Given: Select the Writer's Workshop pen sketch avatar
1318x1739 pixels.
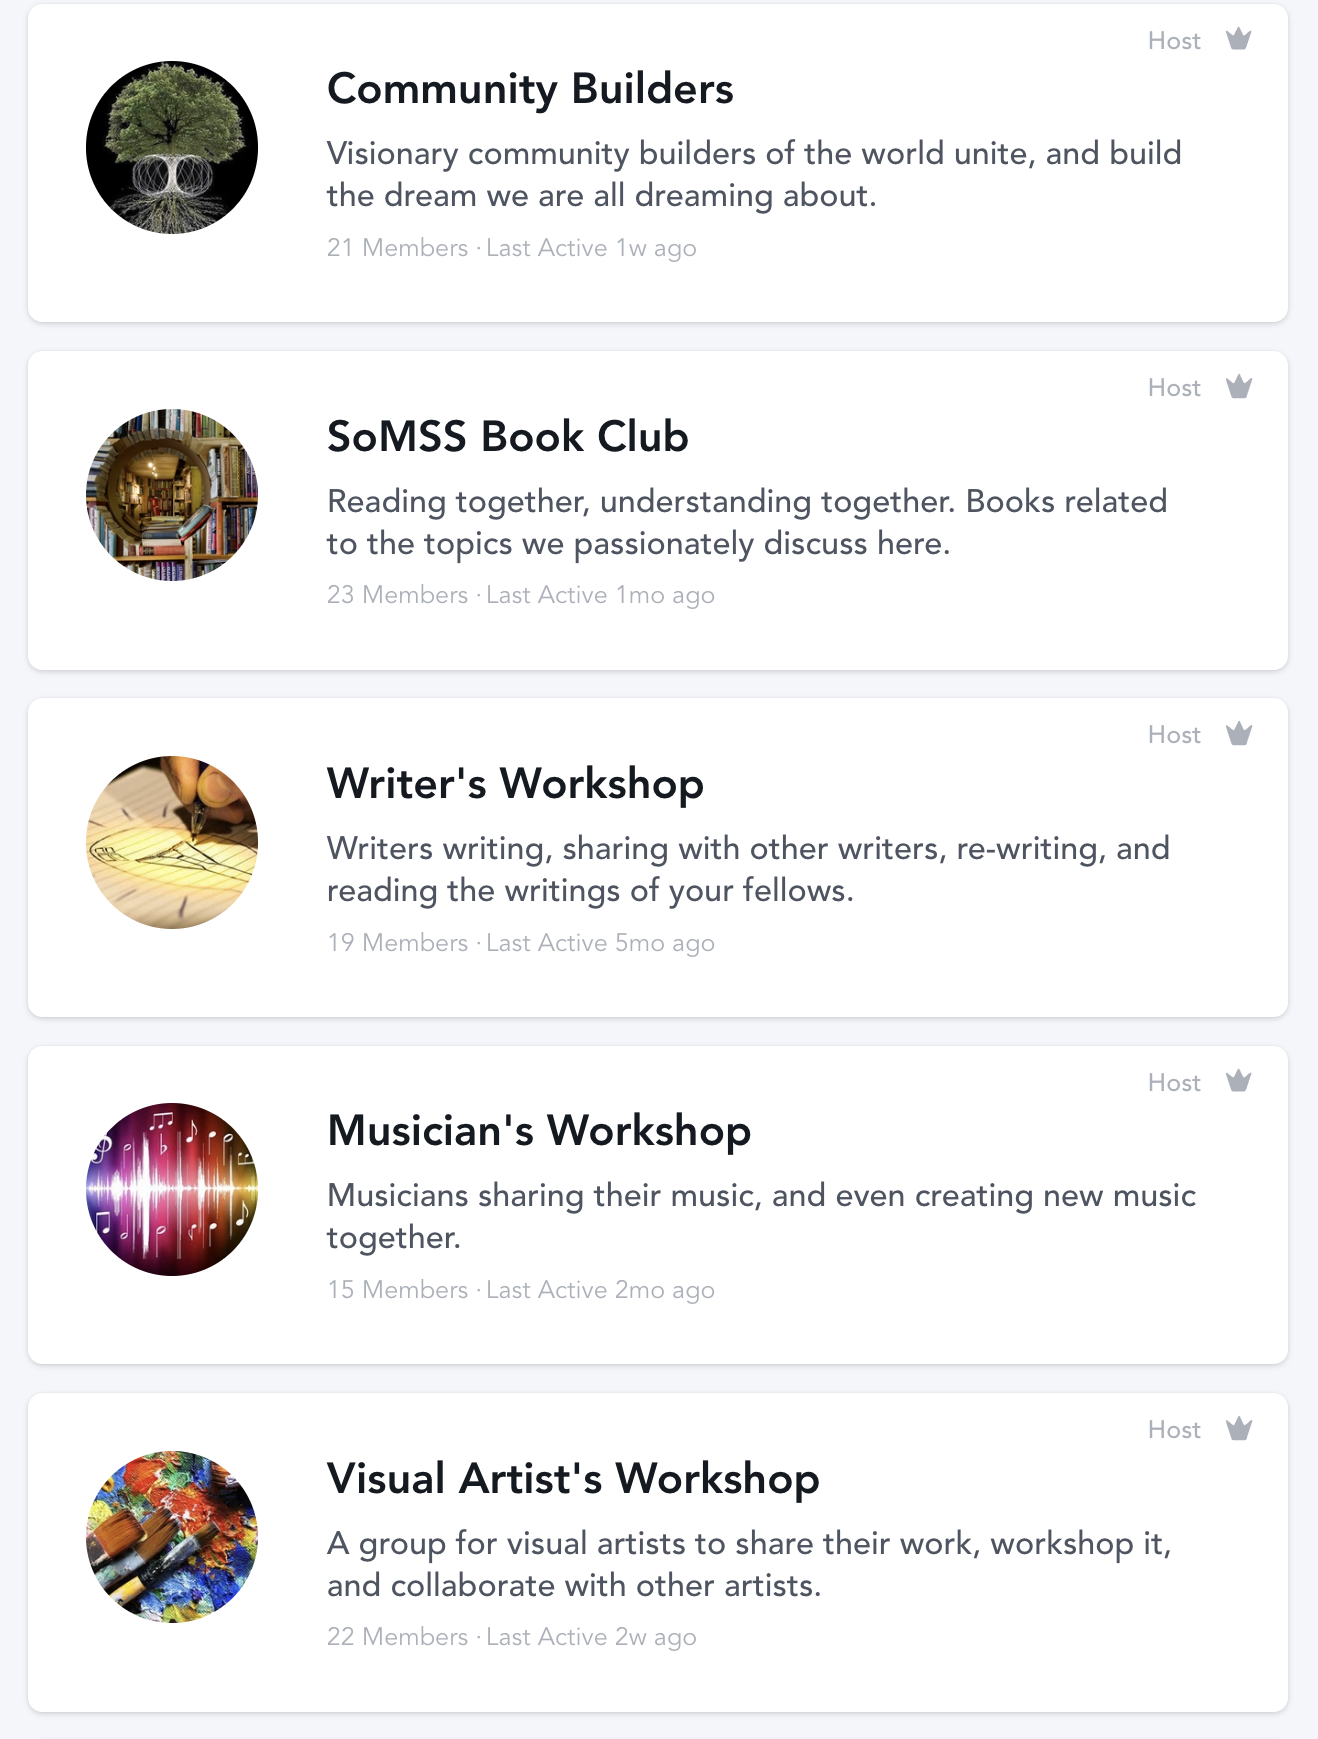Looking at the screenshot, I should pos(172,842).
